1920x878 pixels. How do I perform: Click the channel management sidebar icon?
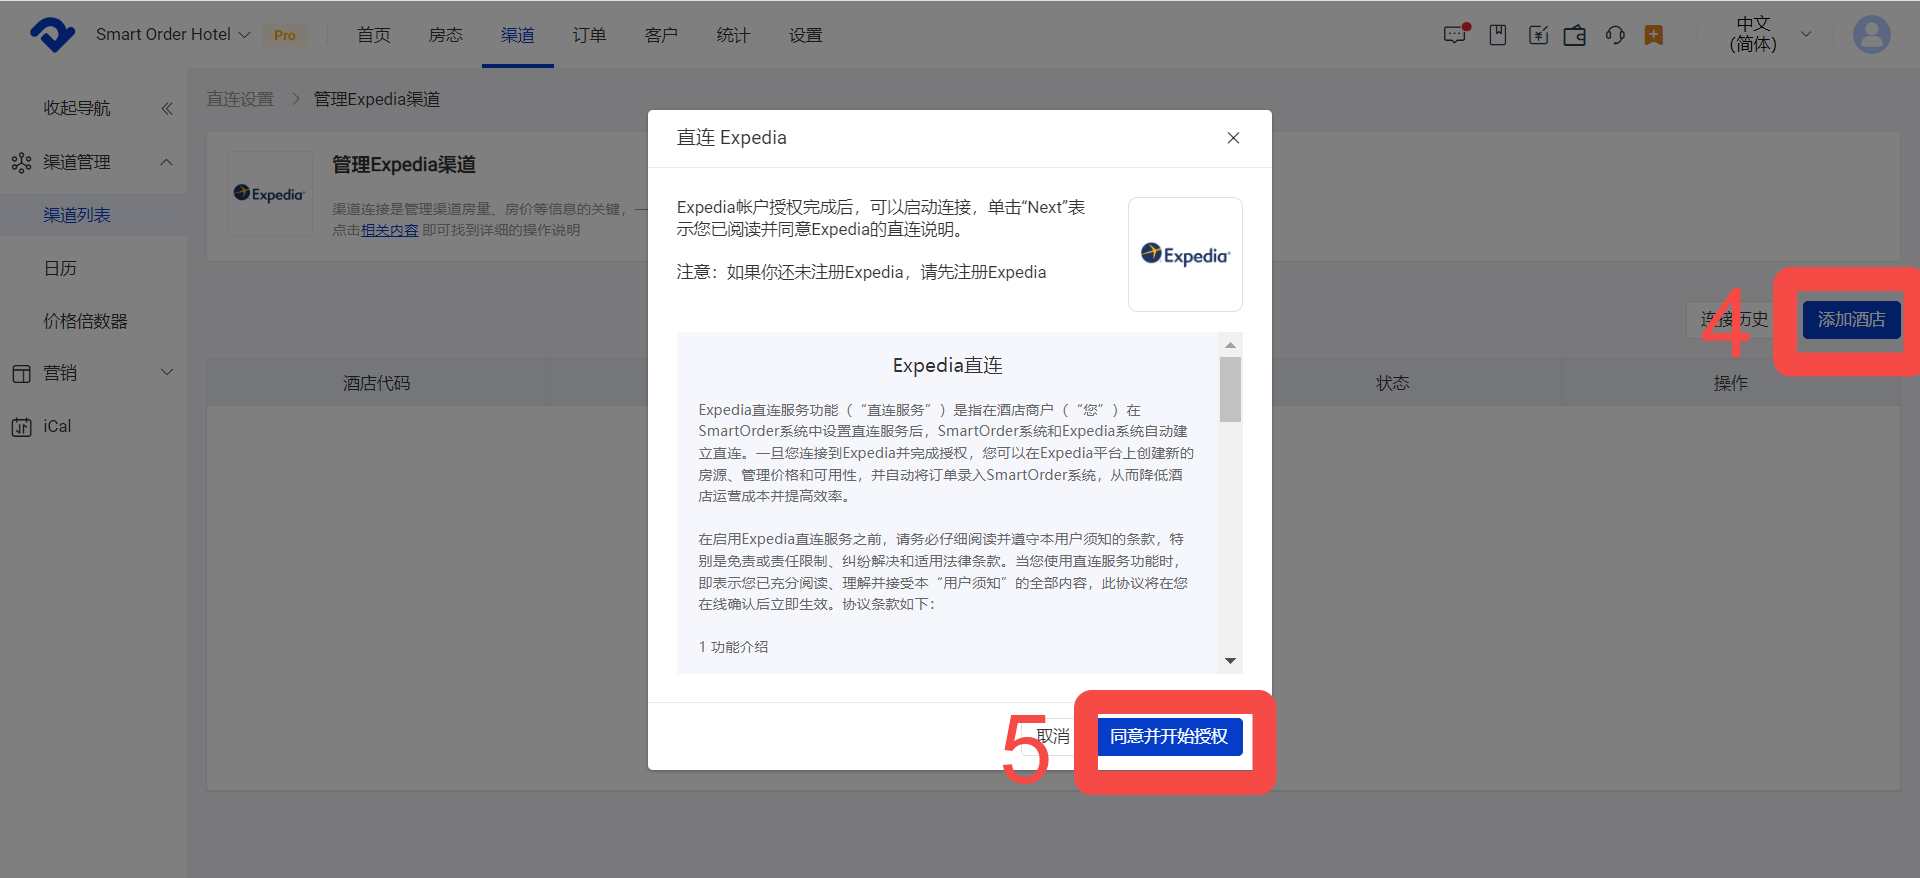pyautogui.click(x=21, y=162)
